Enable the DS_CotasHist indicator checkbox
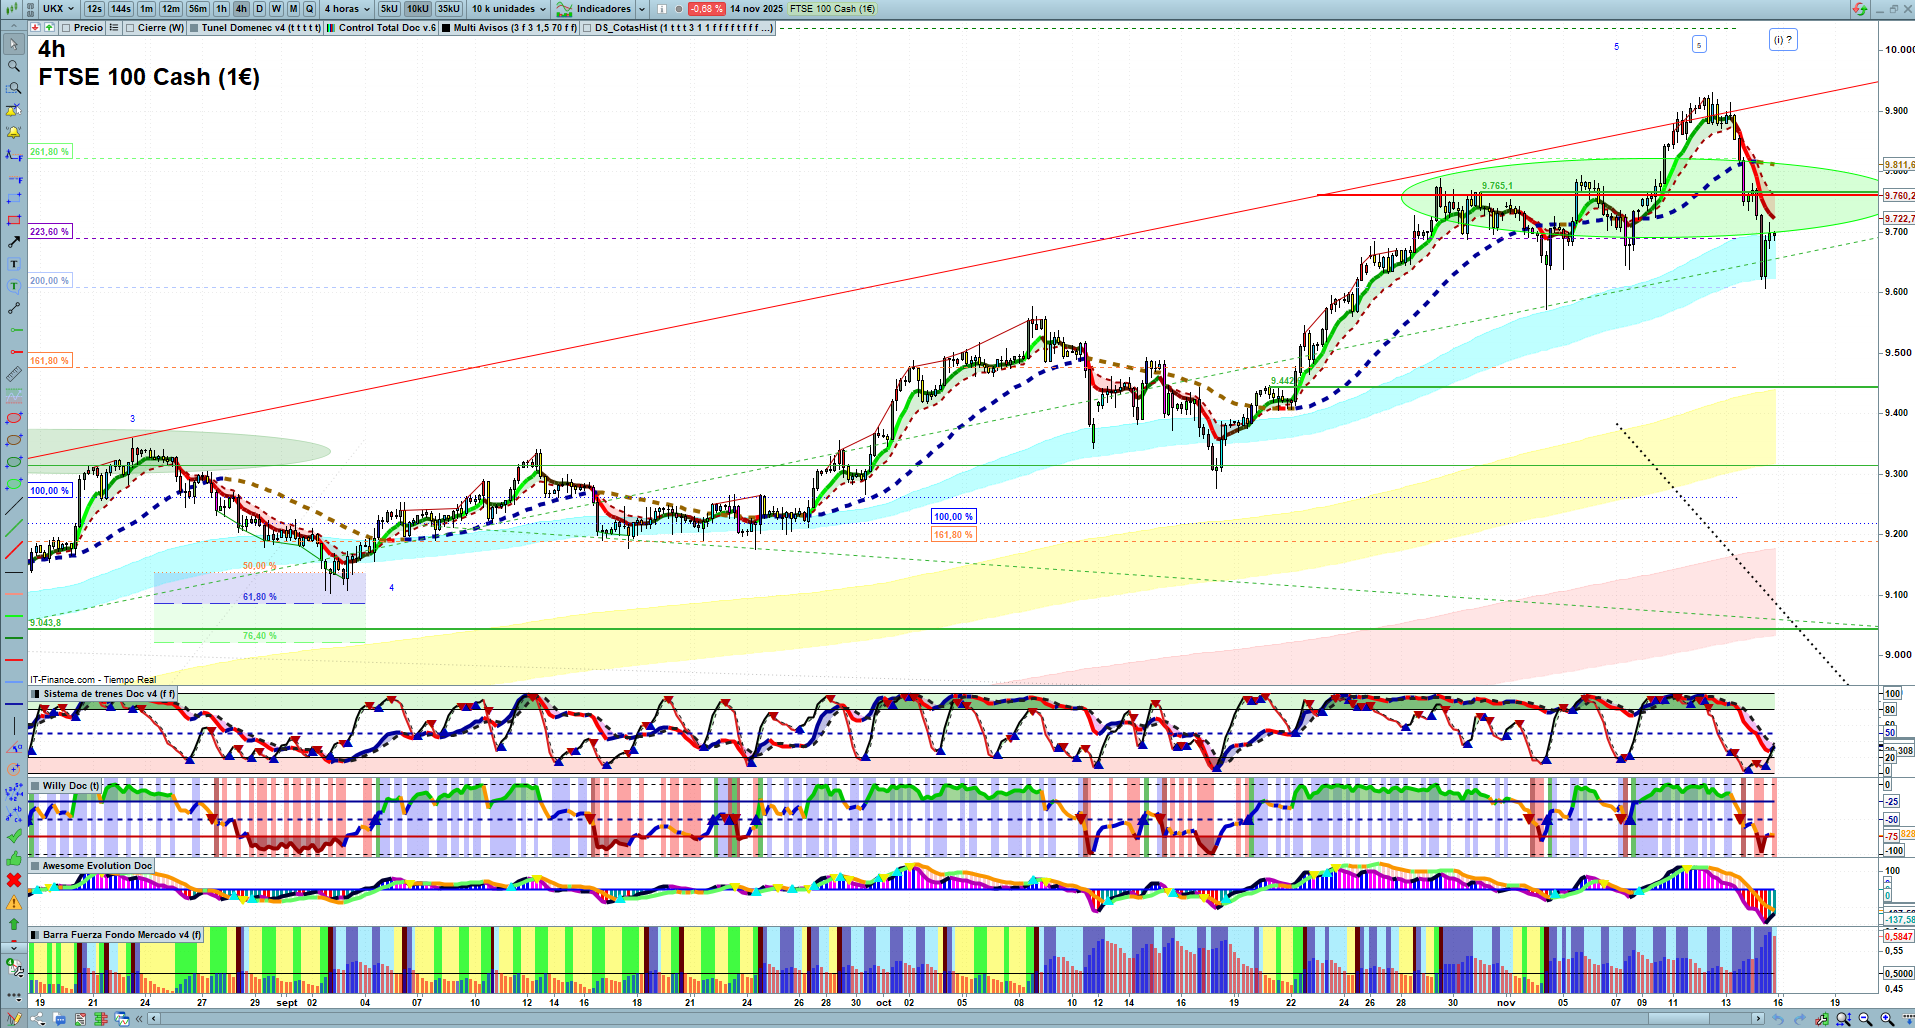This screenshot has width=1915, height=1028. (x=587, y=28)
